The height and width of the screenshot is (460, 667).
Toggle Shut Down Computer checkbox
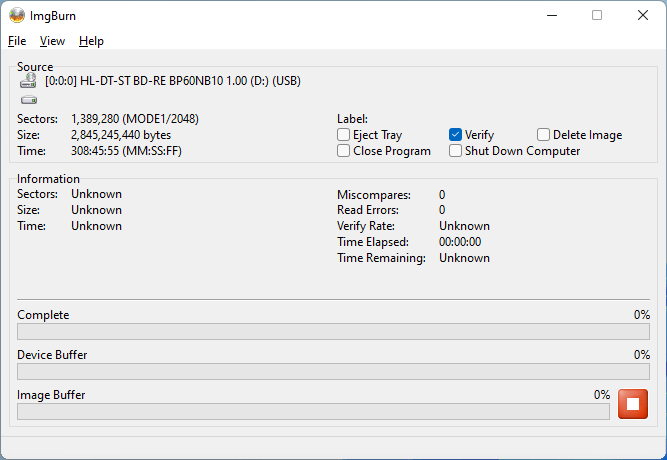(455, 151)
